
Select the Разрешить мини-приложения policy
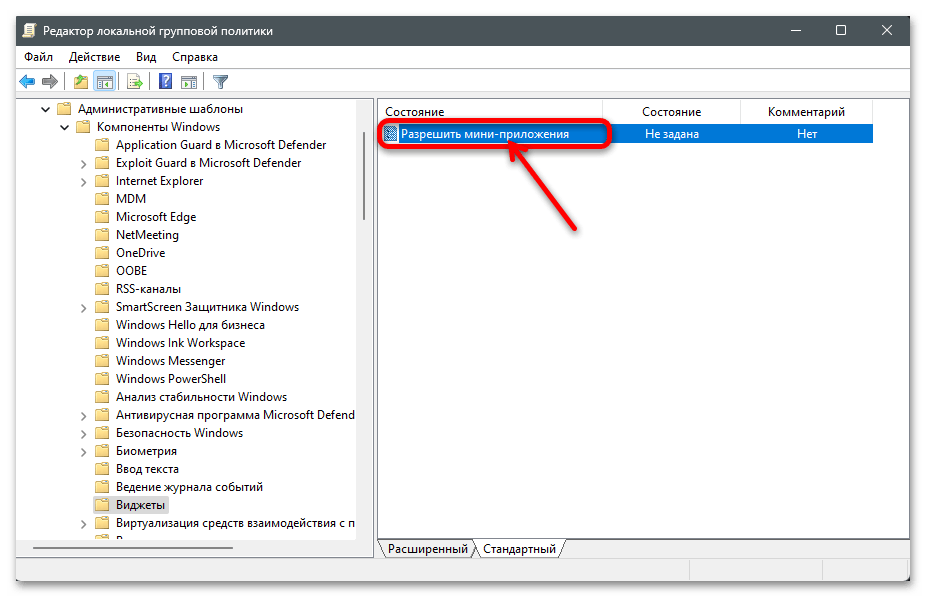coord(485,134)
